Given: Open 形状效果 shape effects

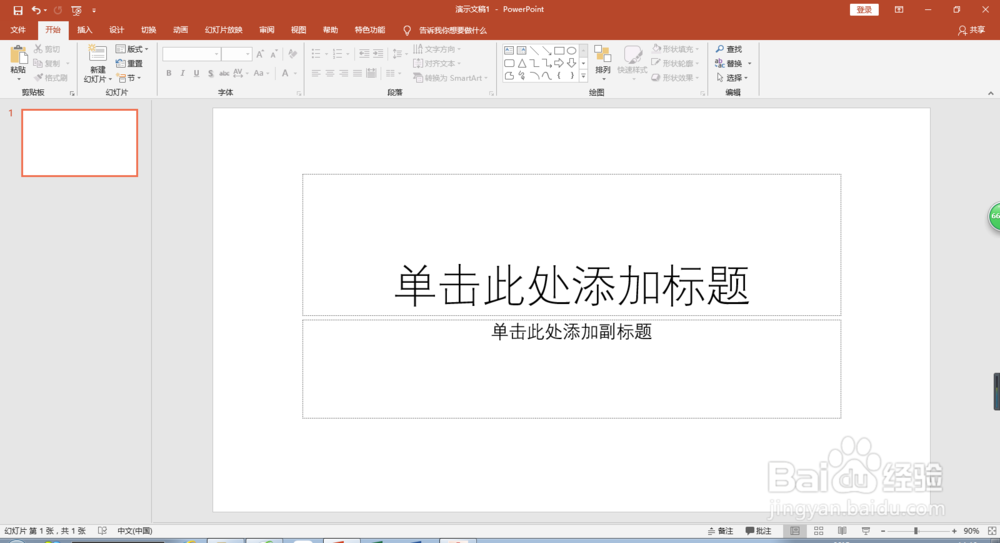Looking at the screenshot, I should 675,78.
